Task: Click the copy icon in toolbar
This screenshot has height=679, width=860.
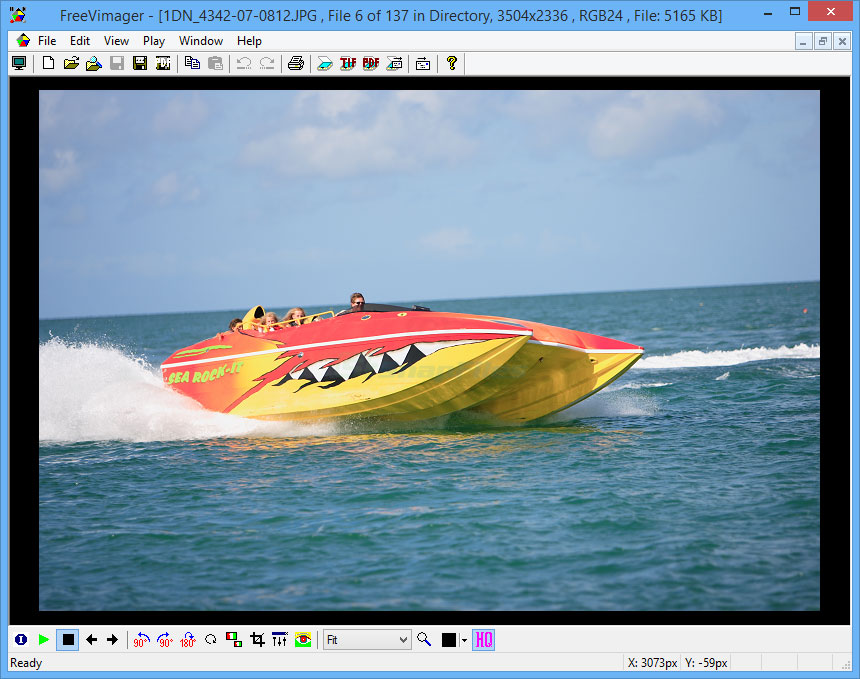Action: (192, 63)
